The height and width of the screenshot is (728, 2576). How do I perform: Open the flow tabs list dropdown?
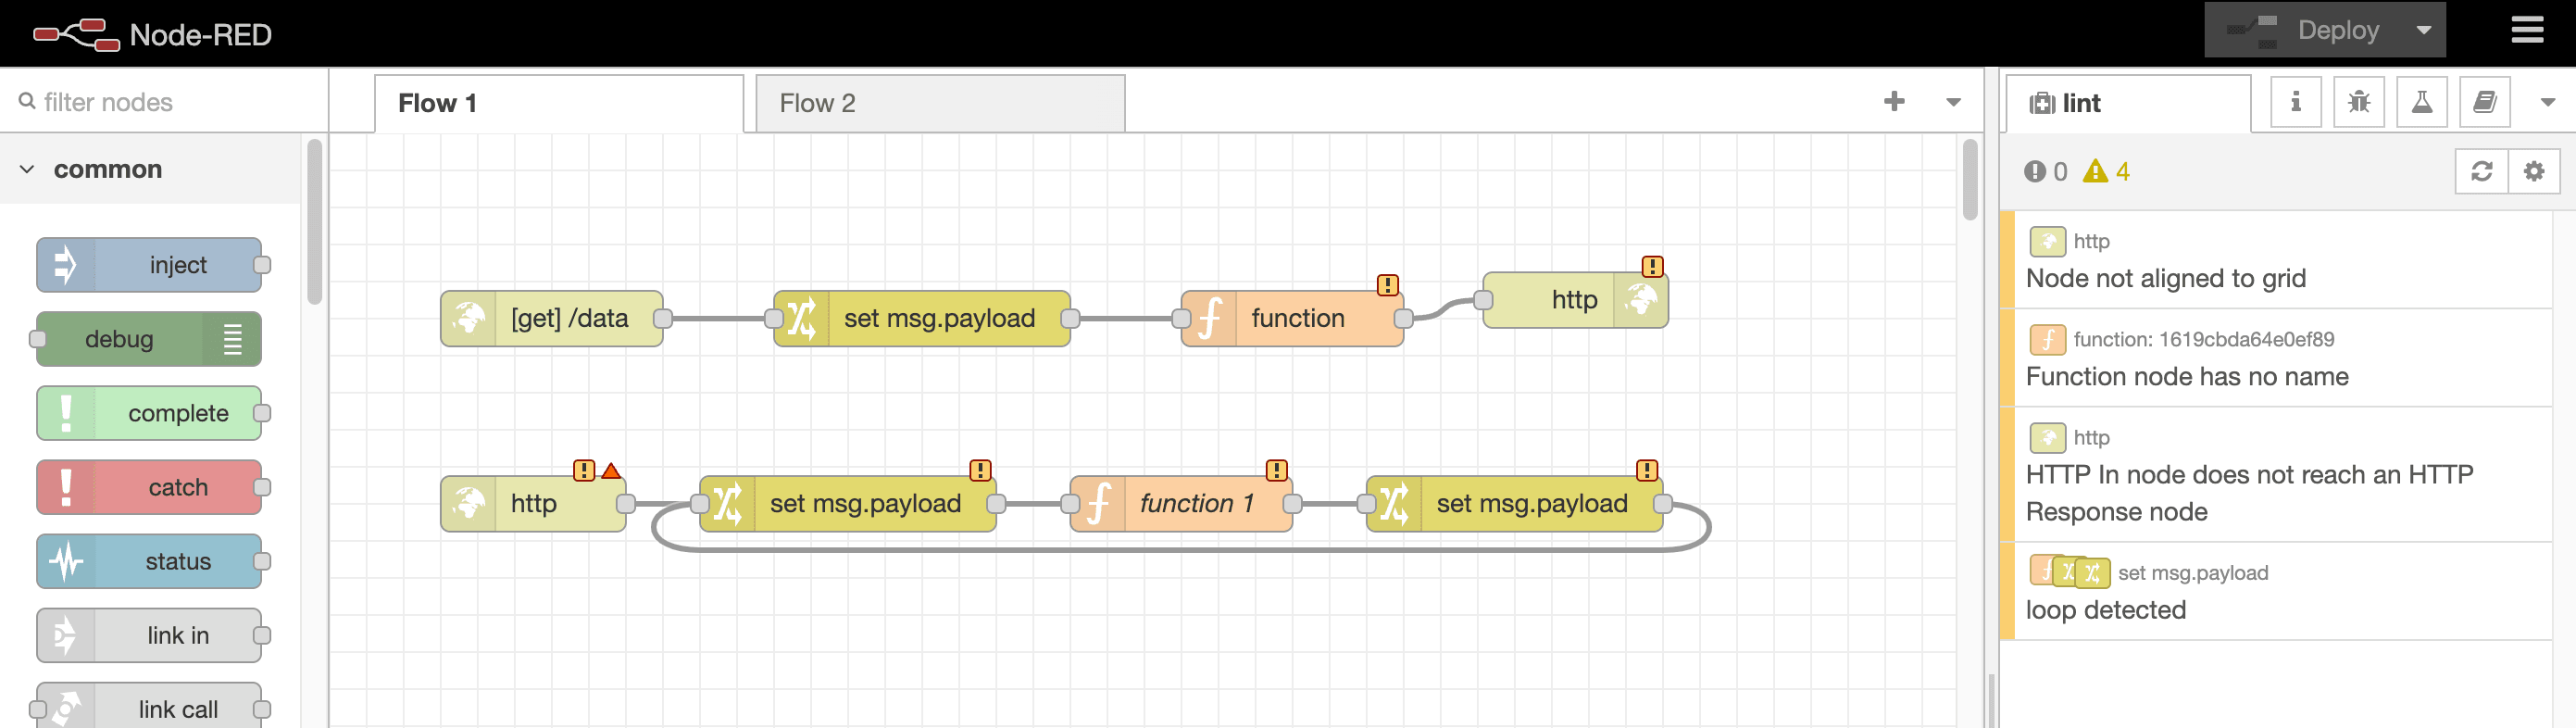(1953, 102)
